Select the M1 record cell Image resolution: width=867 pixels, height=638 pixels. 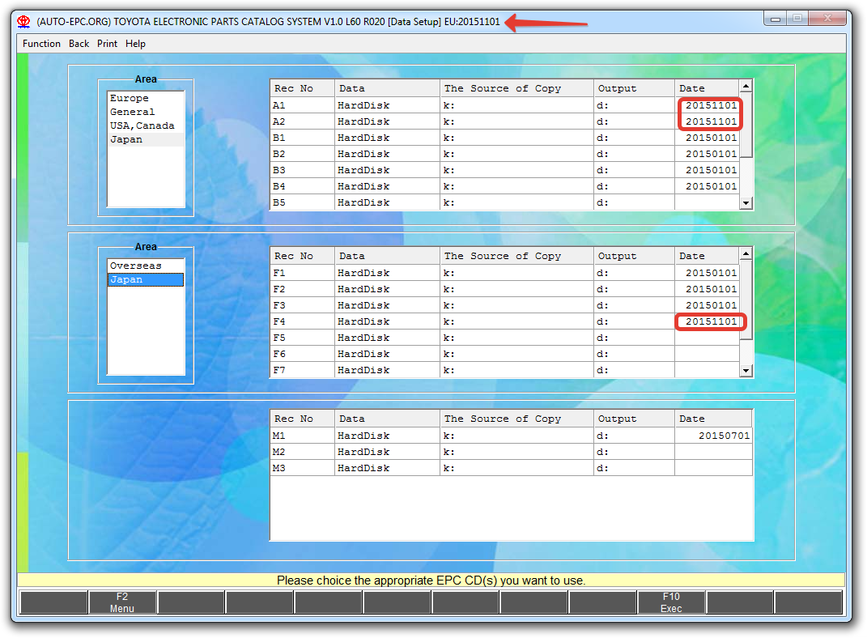point(302,436)
